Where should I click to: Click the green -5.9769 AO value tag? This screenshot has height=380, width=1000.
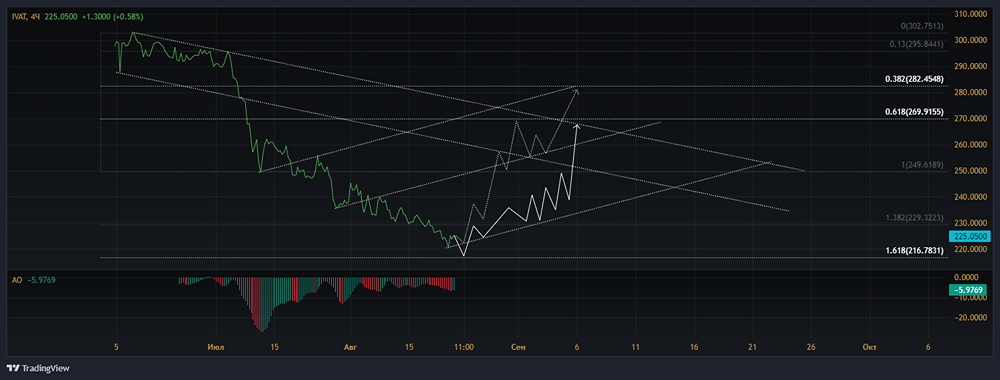(969, 290)
